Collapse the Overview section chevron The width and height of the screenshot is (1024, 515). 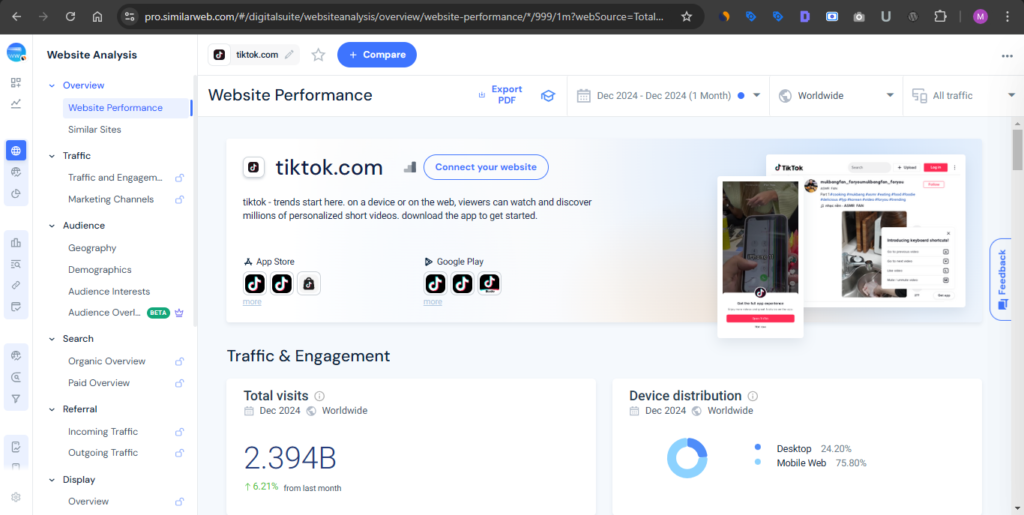(52, 86)
